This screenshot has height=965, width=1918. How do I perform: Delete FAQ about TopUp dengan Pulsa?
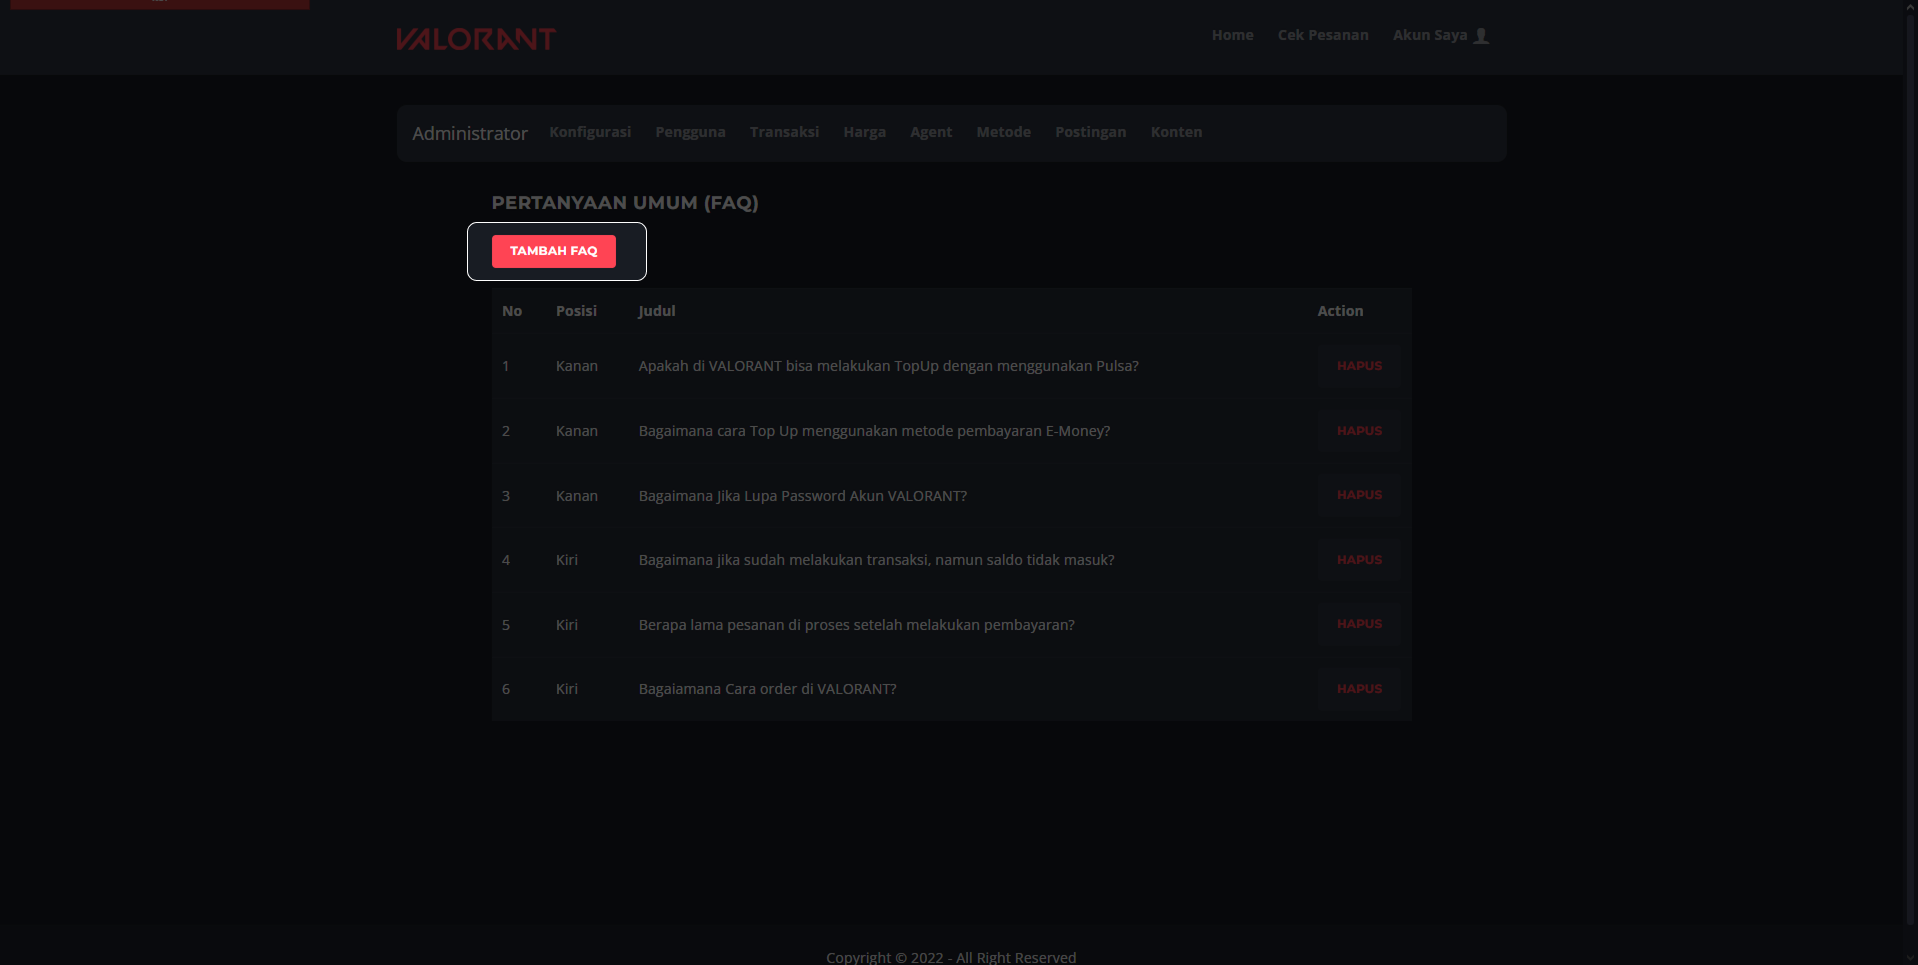1359,366
